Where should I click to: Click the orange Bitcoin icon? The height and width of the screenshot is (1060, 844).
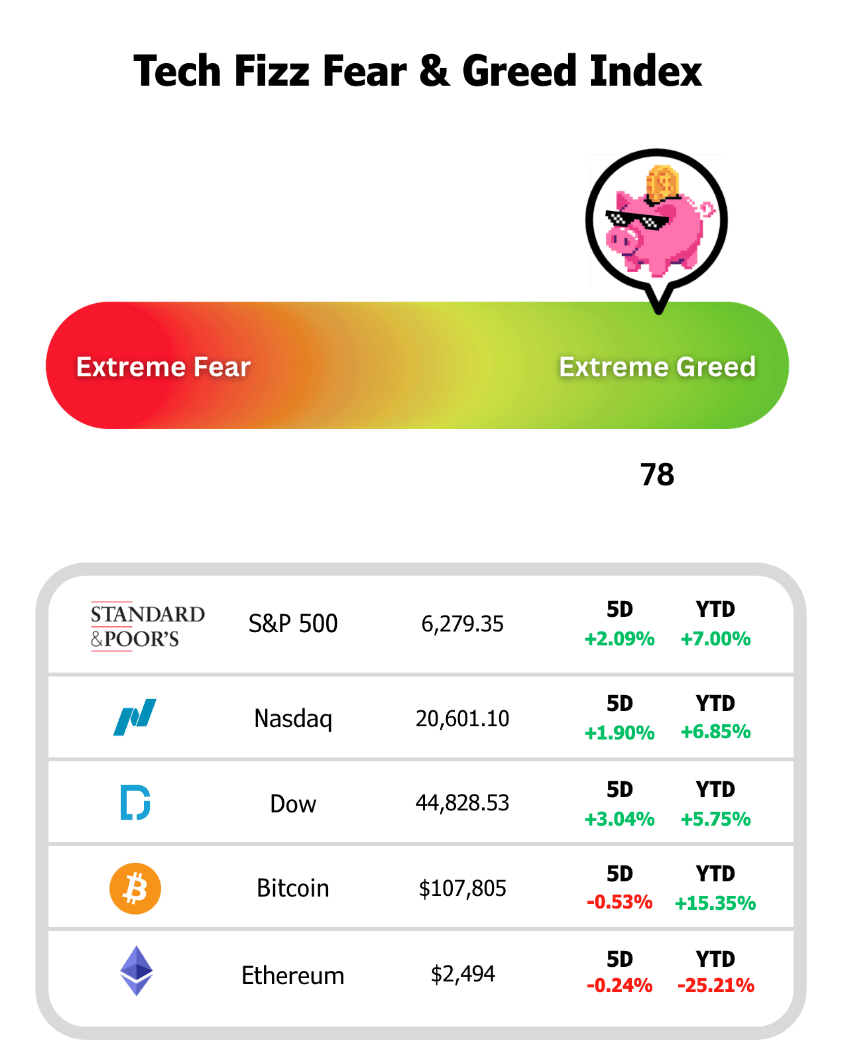pos(135,888)
